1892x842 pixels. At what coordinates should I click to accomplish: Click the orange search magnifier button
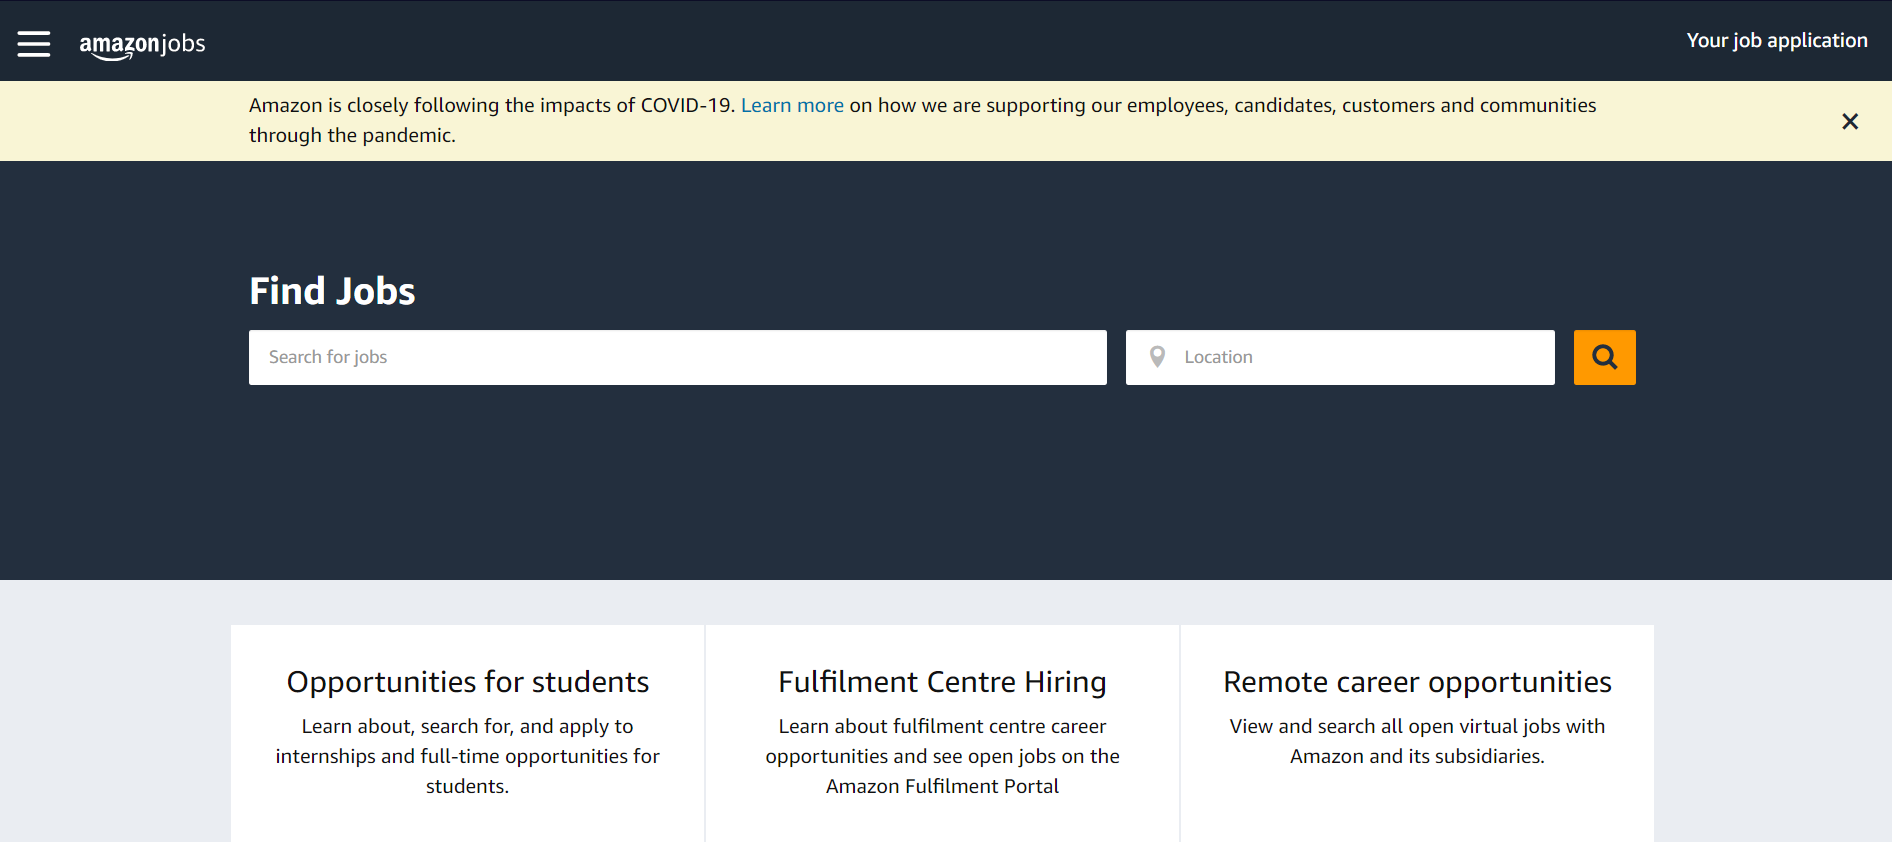click(1605, 357)
